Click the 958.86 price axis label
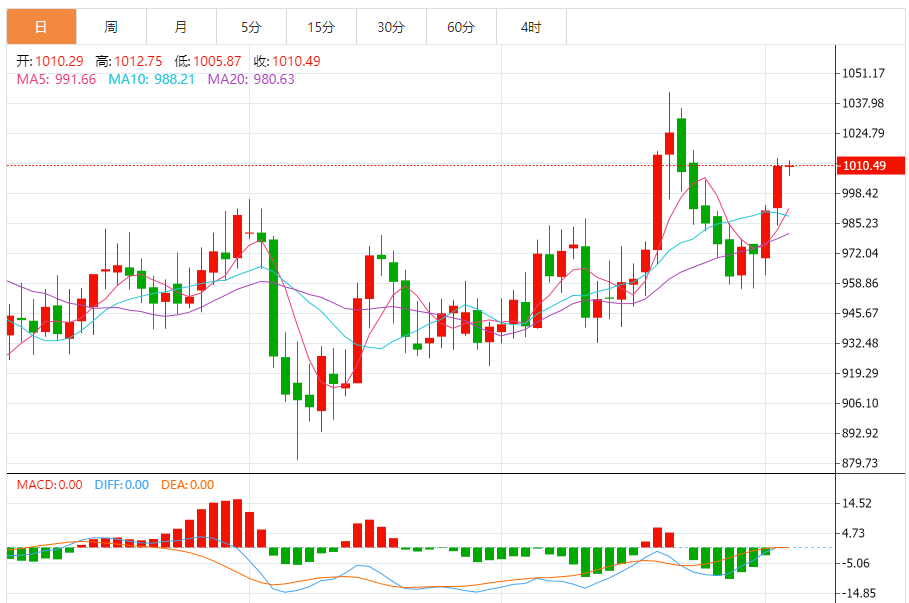 pos(860,284)
